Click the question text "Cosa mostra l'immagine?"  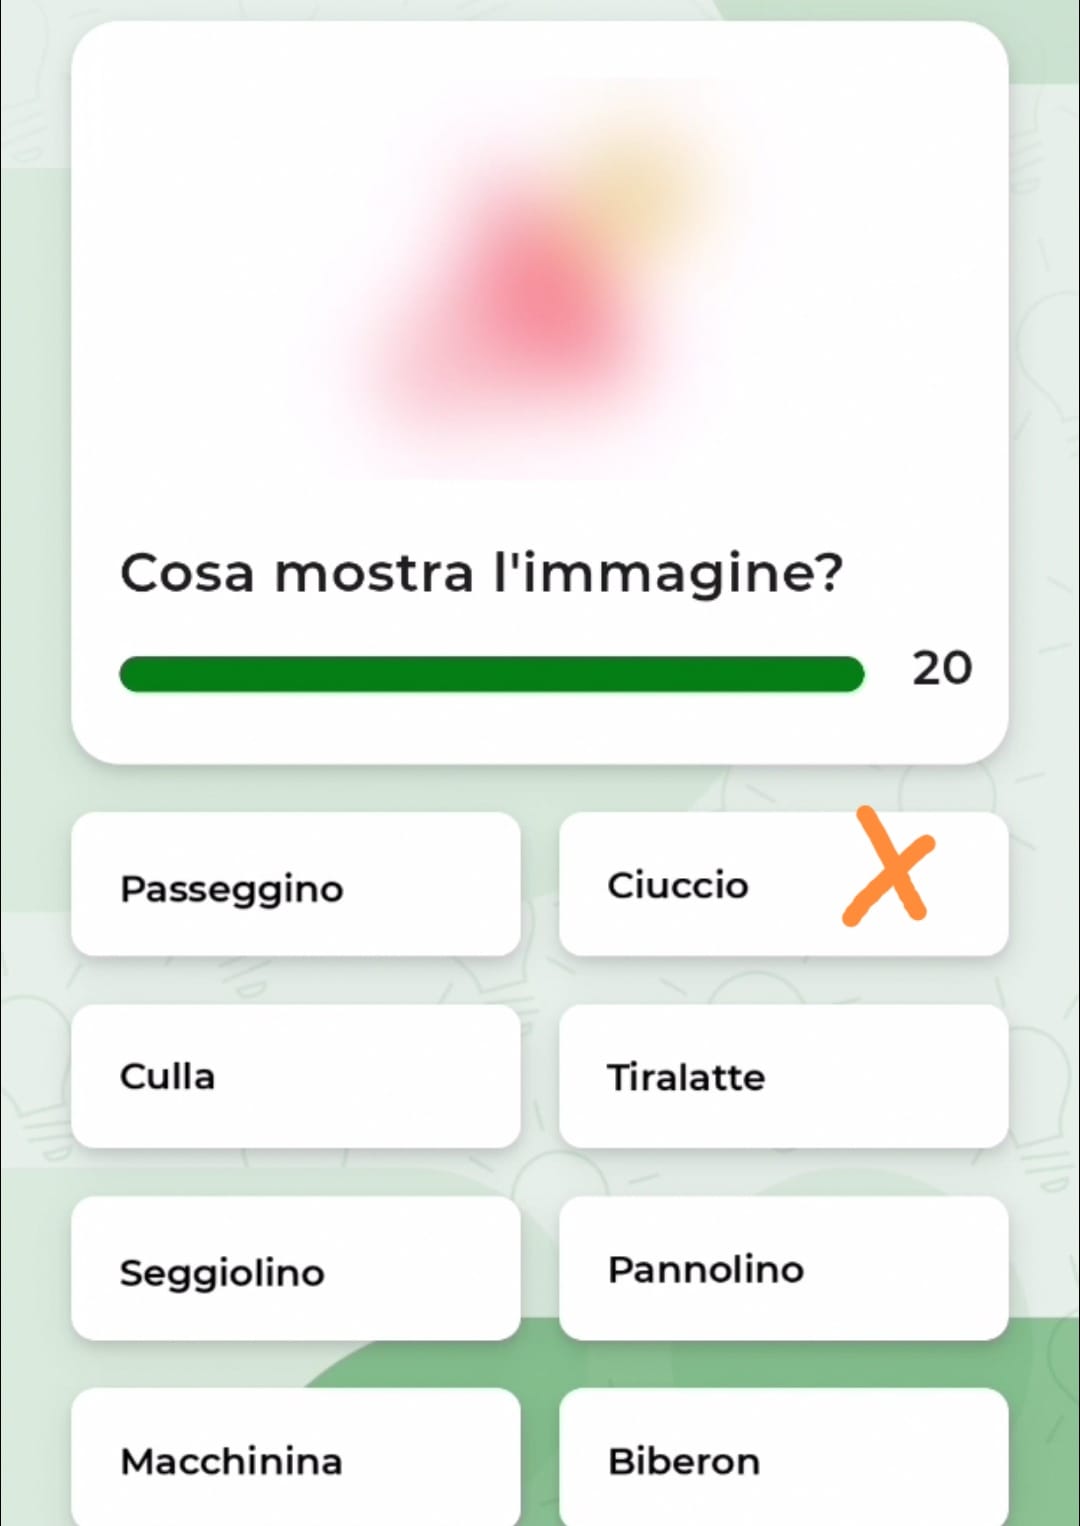pos(481,574)
